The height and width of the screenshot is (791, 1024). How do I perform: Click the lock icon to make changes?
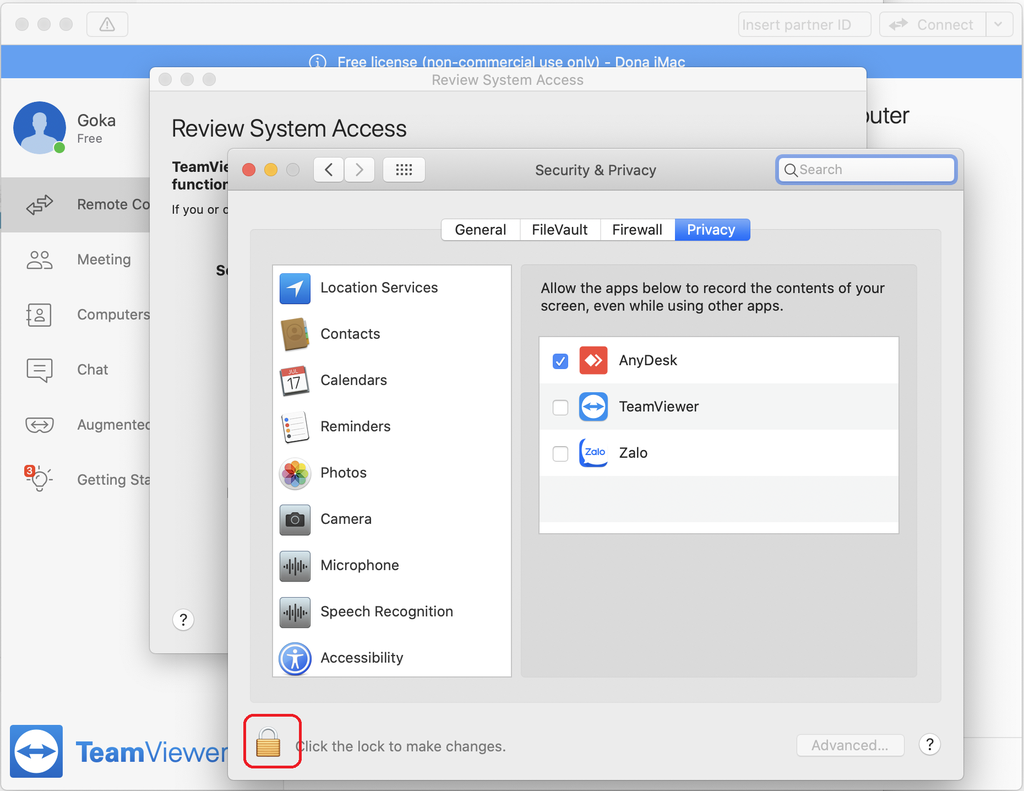point(268,743)
